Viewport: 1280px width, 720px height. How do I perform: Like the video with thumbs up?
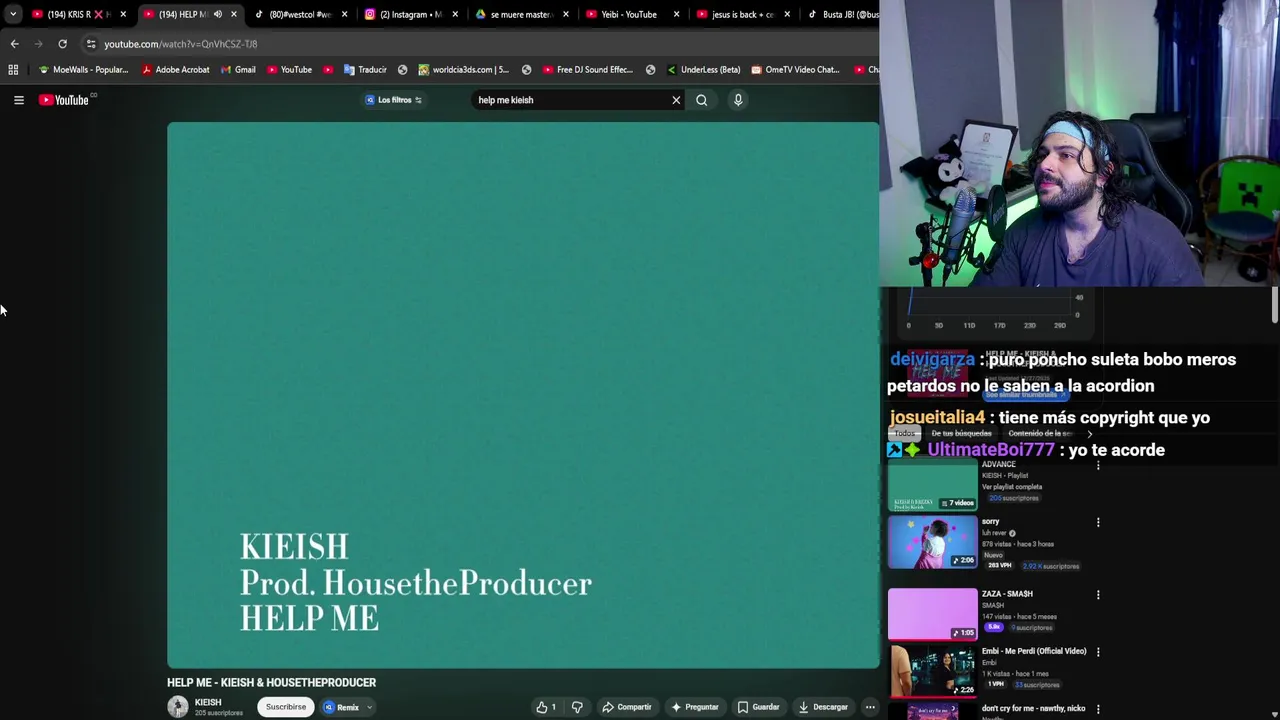[545, 707]
